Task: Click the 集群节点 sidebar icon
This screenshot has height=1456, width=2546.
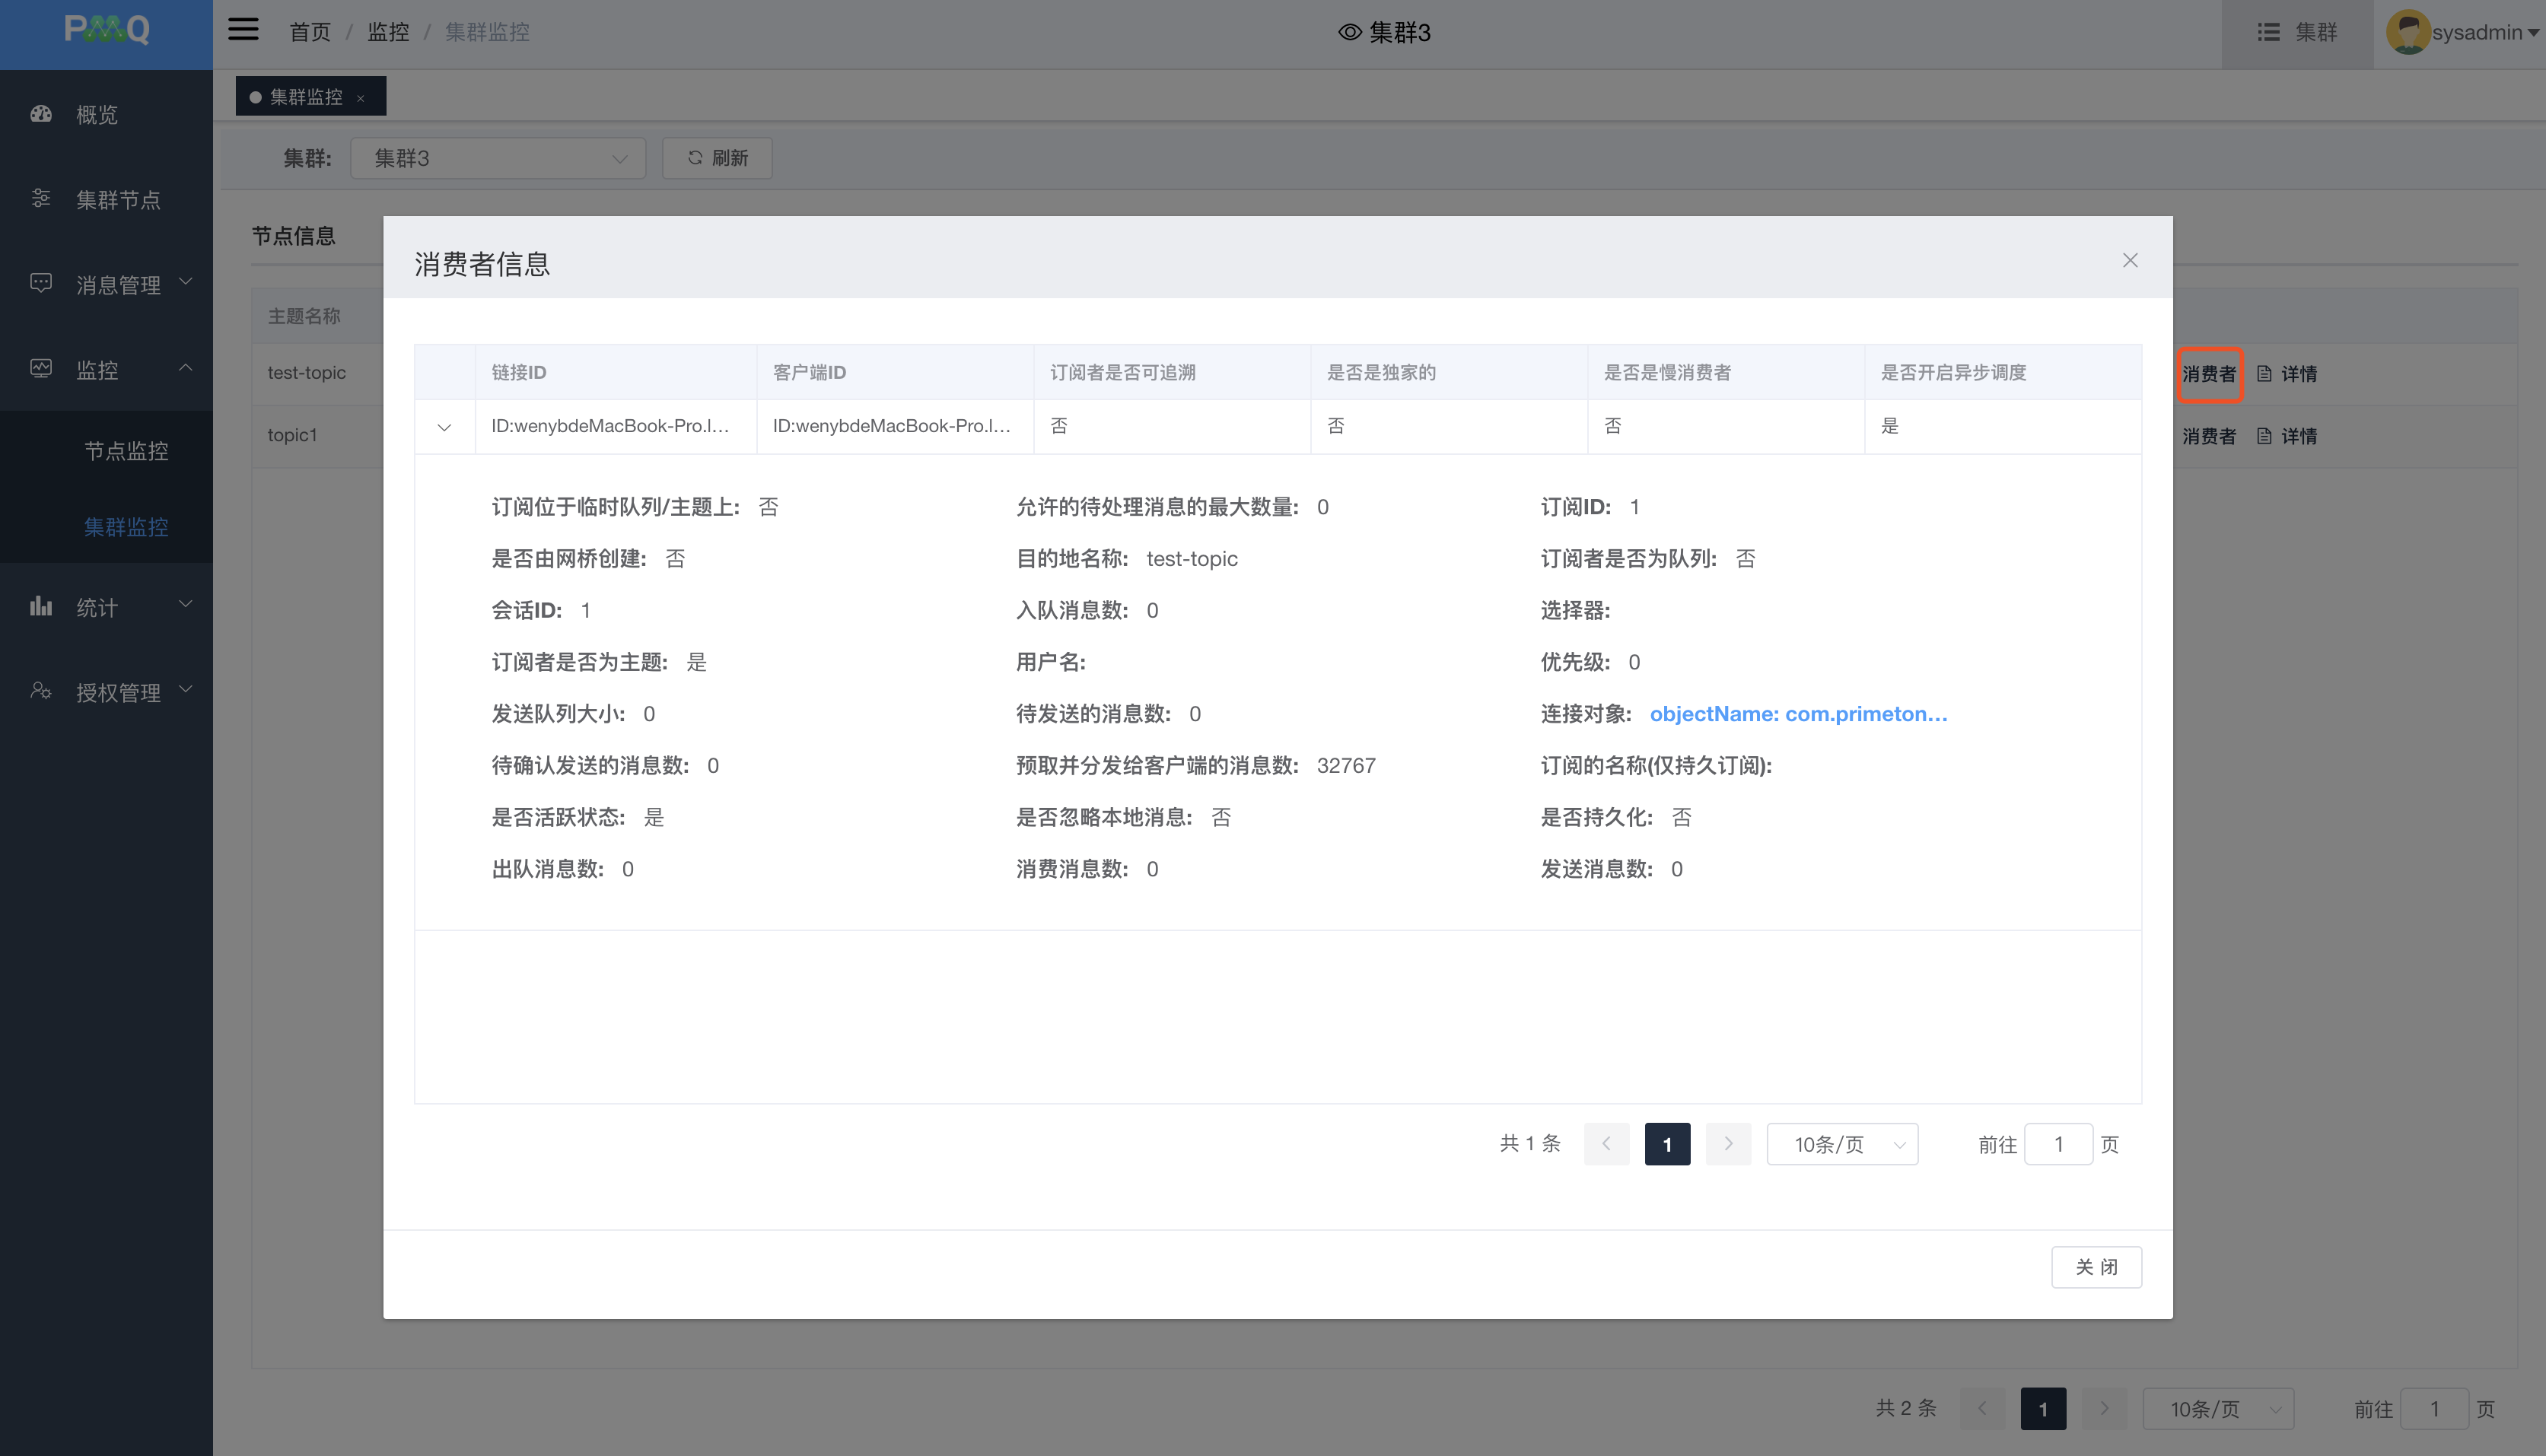Action: [x=41, y=199]
